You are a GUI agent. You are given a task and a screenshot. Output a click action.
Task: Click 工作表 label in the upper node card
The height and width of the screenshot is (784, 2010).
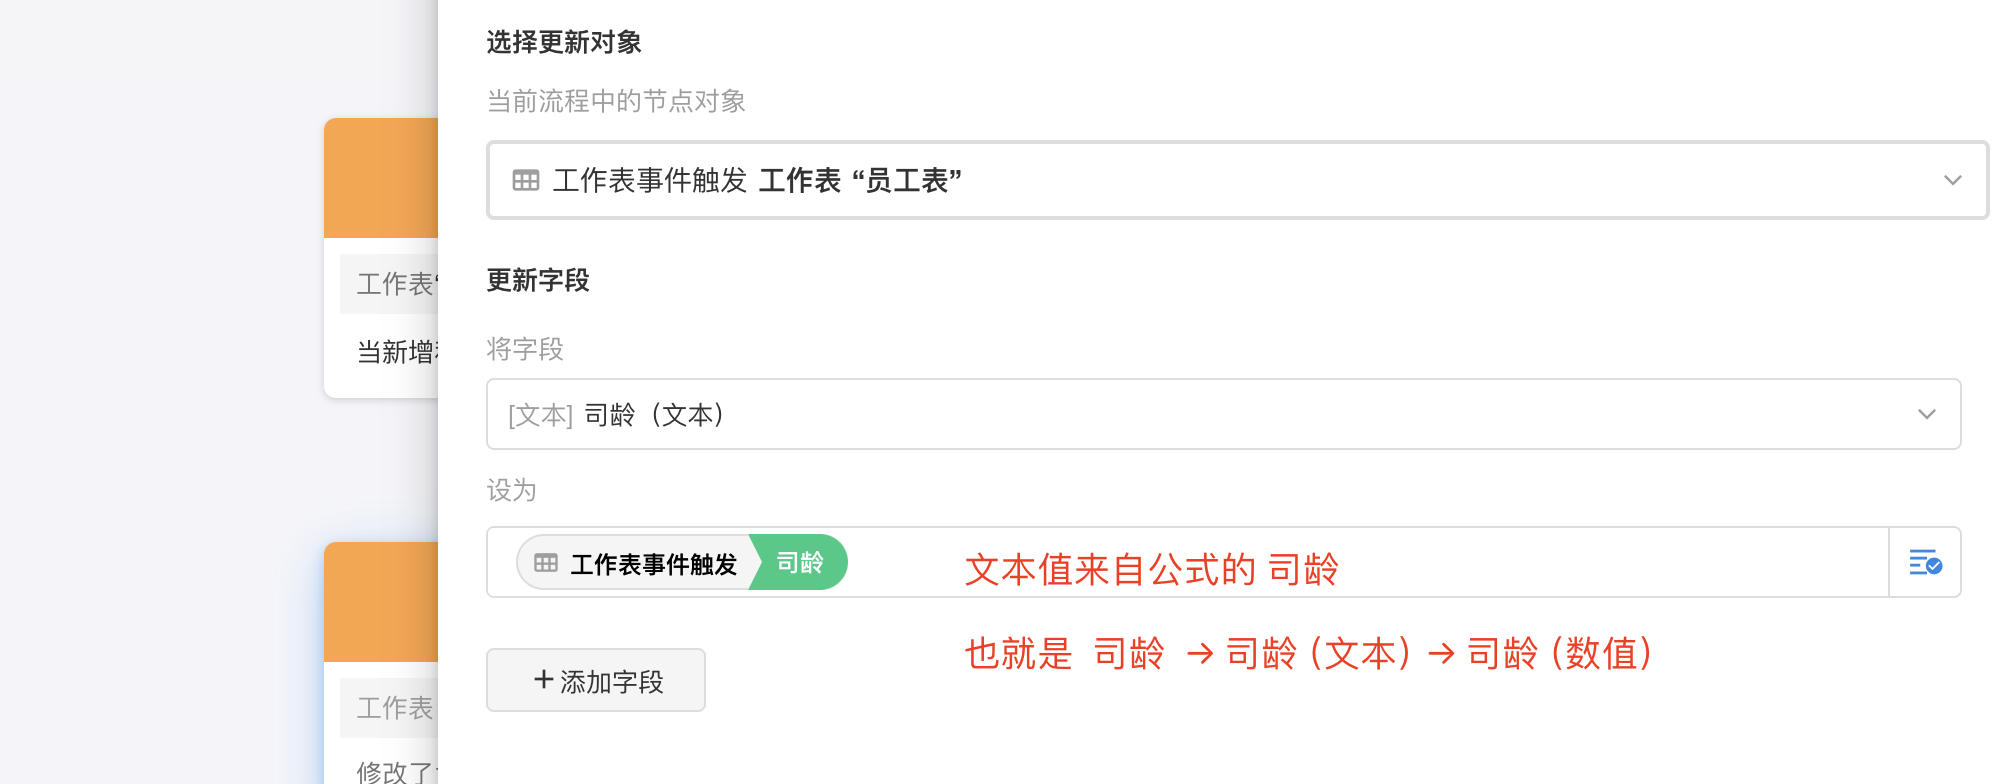pyautogui.click(x=394, y=284)
